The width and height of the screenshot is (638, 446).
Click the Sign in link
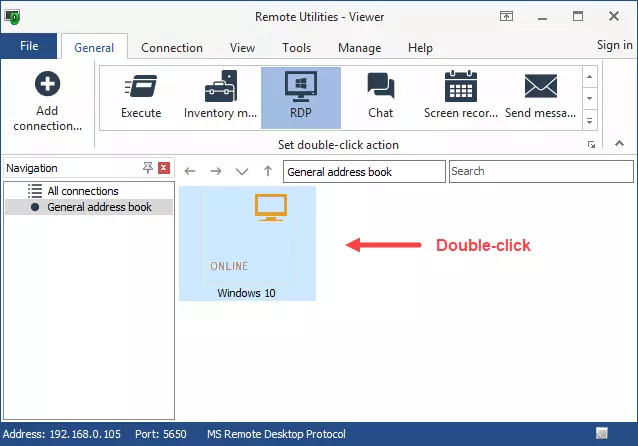pos(614,45)
